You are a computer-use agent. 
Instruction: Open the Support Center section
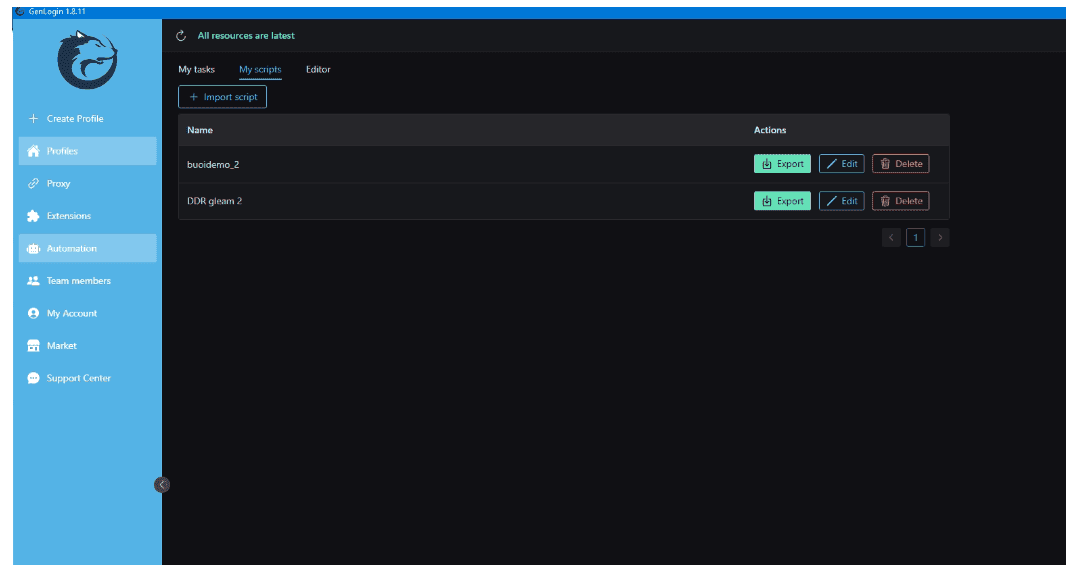pos(87,378)
